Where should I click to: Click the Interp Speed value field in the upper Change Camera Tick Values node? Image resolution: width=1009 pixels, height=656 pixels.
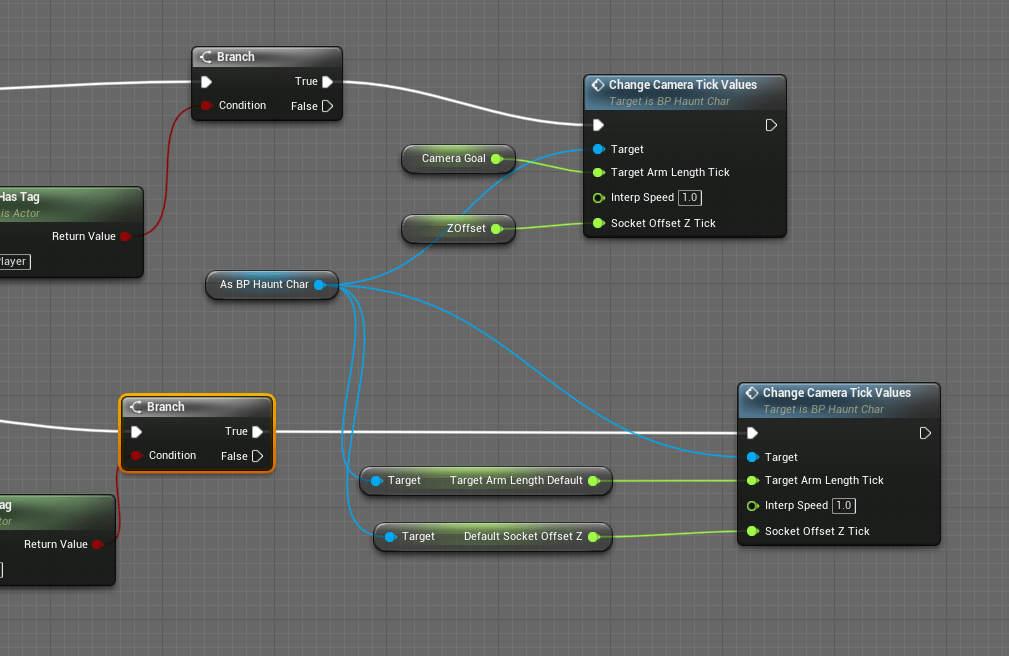point(689,197)
